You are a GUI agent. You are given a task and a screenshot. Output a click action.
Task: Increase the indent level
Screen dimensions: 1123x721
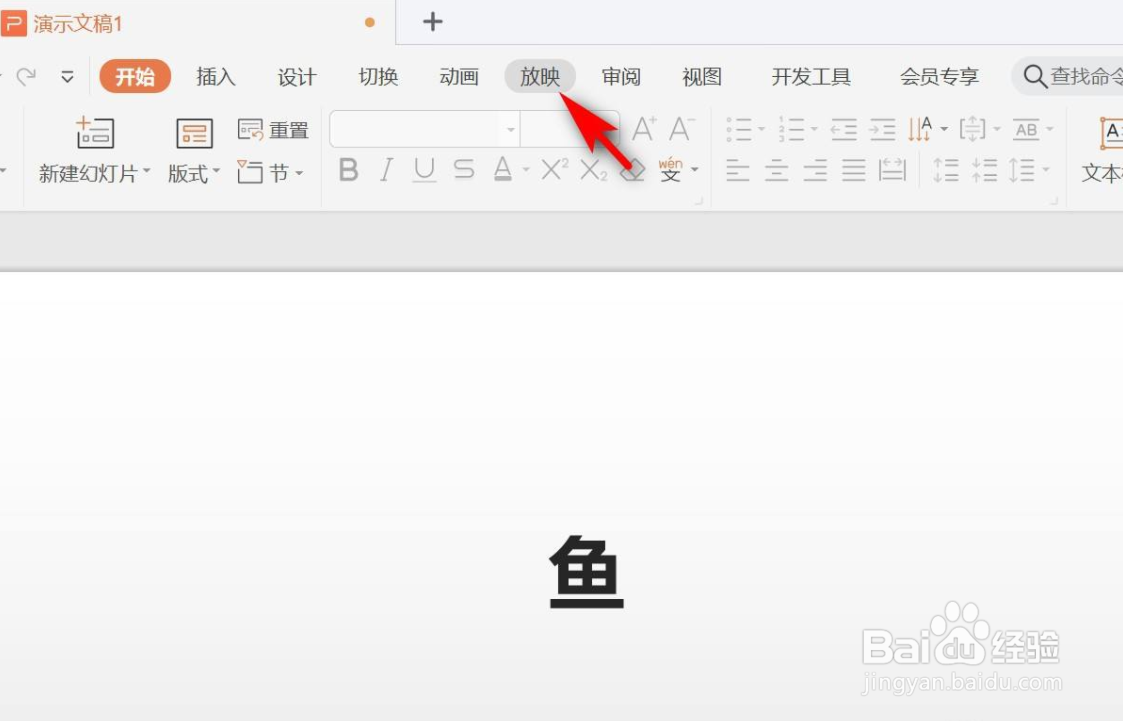[882, 130]
